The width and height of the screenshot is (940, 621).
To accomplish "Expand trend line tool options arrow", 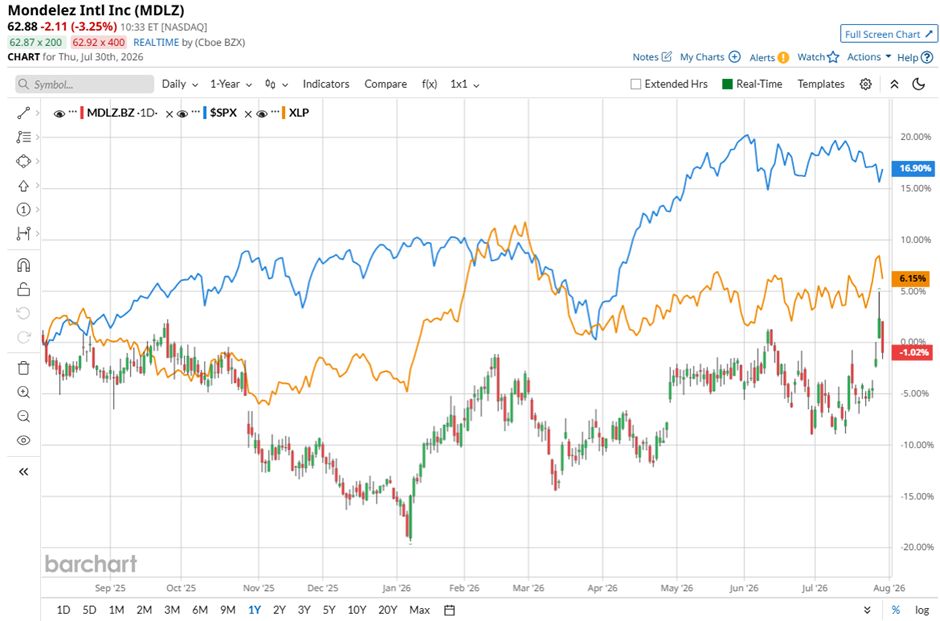I will tap(37, 113).
